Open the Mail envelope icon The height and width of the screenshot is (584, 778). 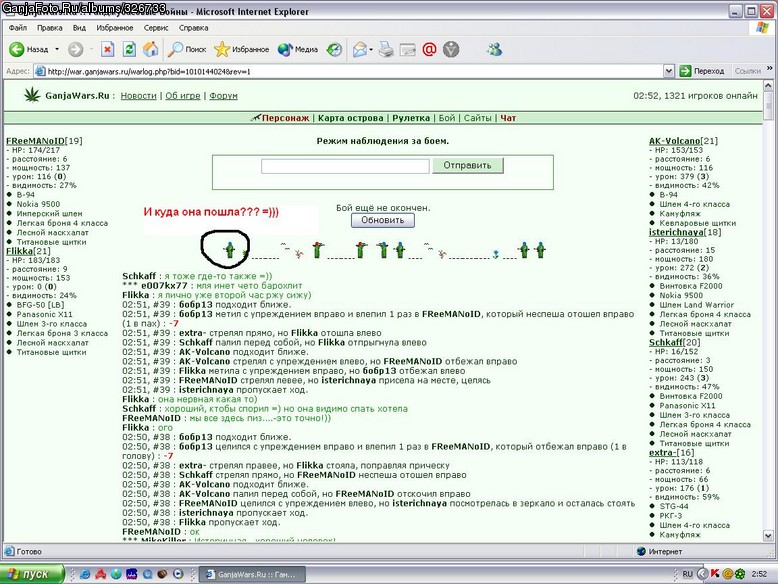point(359,49)
